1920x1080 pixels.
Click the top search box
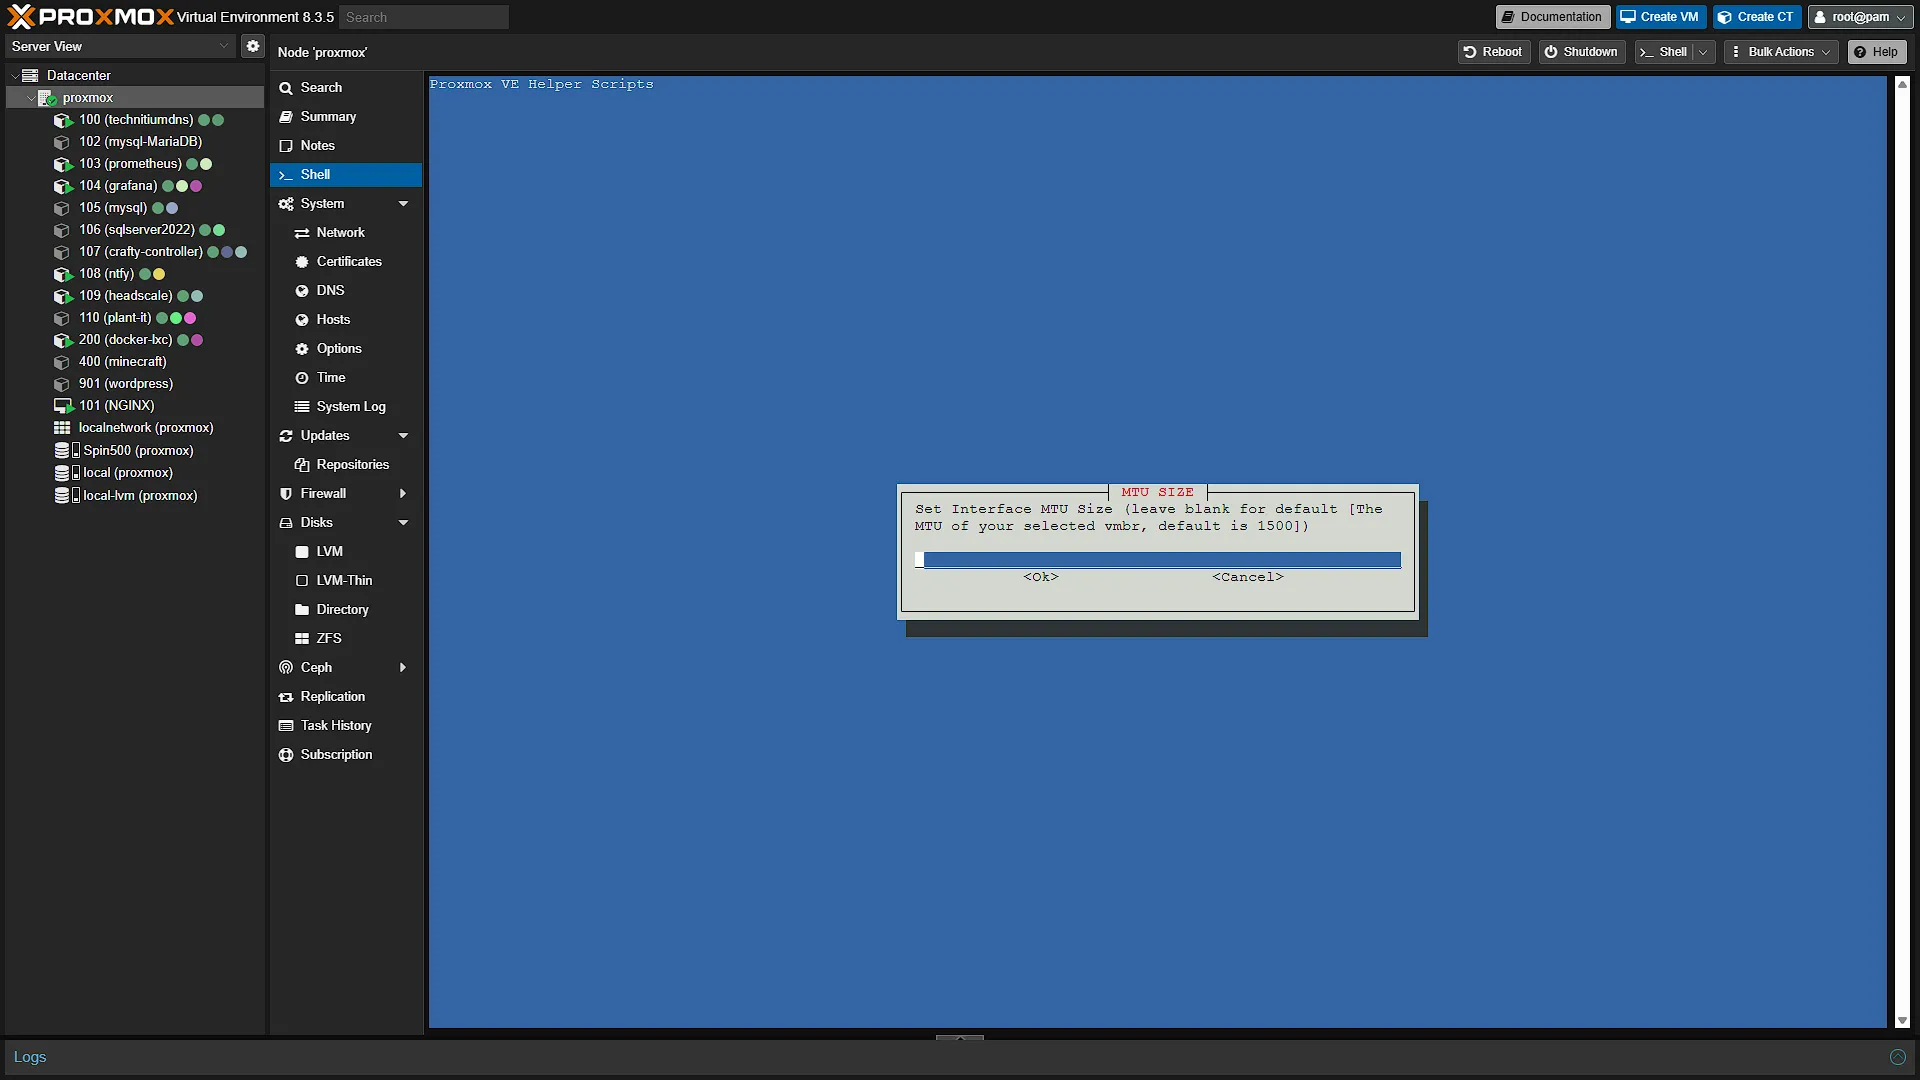(424, 17)
